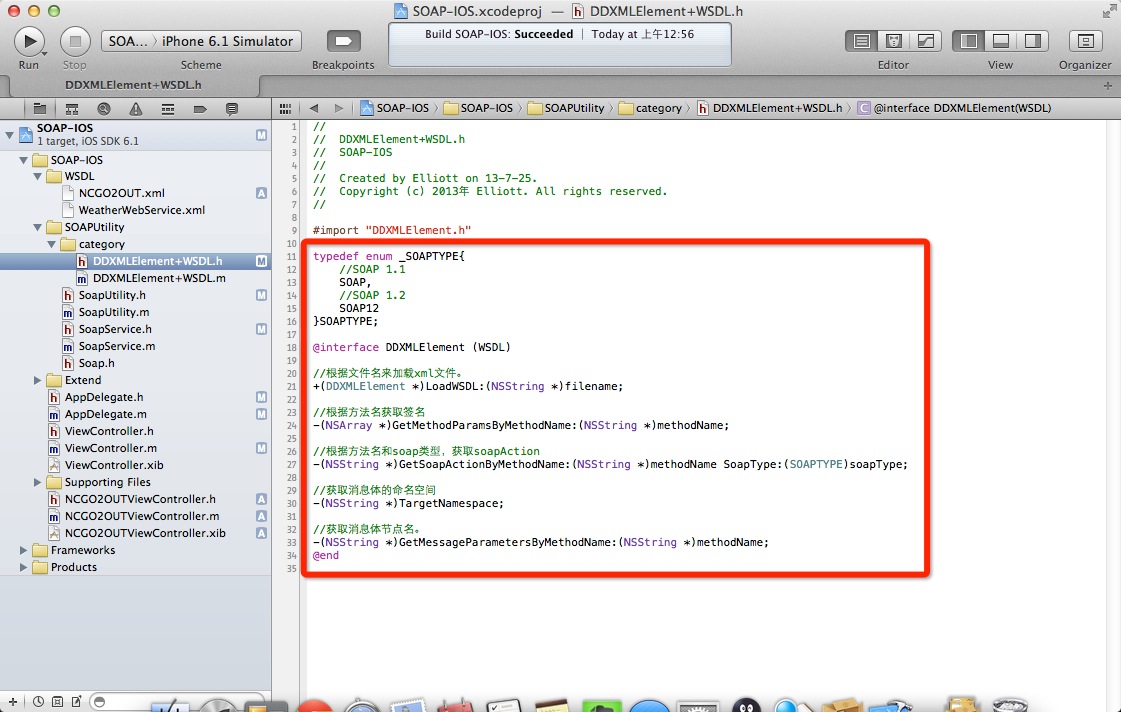The image size is (1121, 712).
Task: Run the SOAP-IOS project
Action: 29,41
